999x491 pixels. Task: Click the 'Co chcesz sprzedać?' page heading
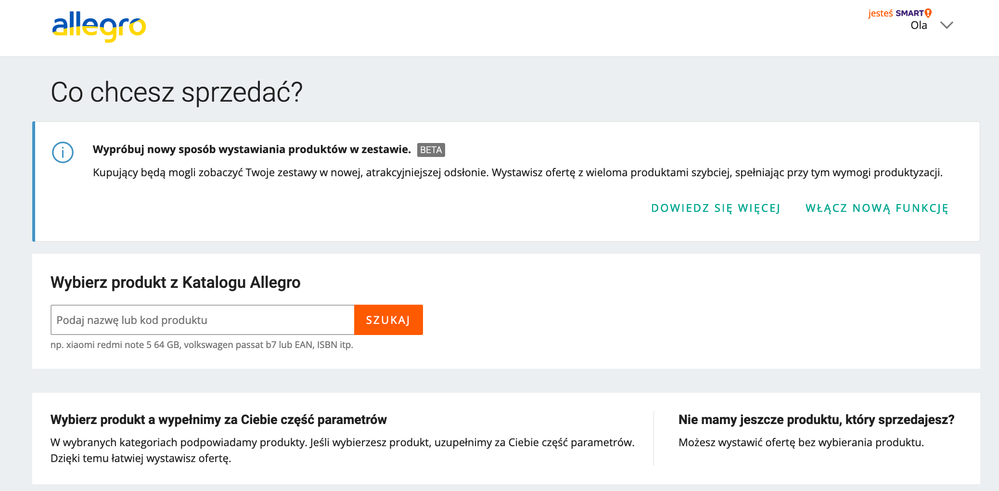176,93
